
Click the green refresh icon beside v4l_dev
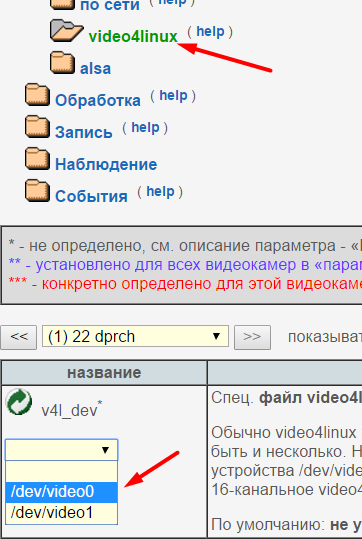(x=19, y=402)
